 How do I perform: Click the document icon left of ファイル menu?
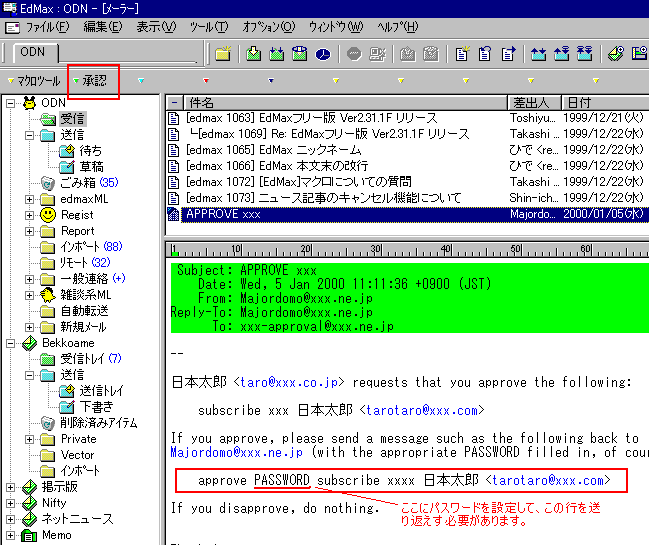click(12, 28)
